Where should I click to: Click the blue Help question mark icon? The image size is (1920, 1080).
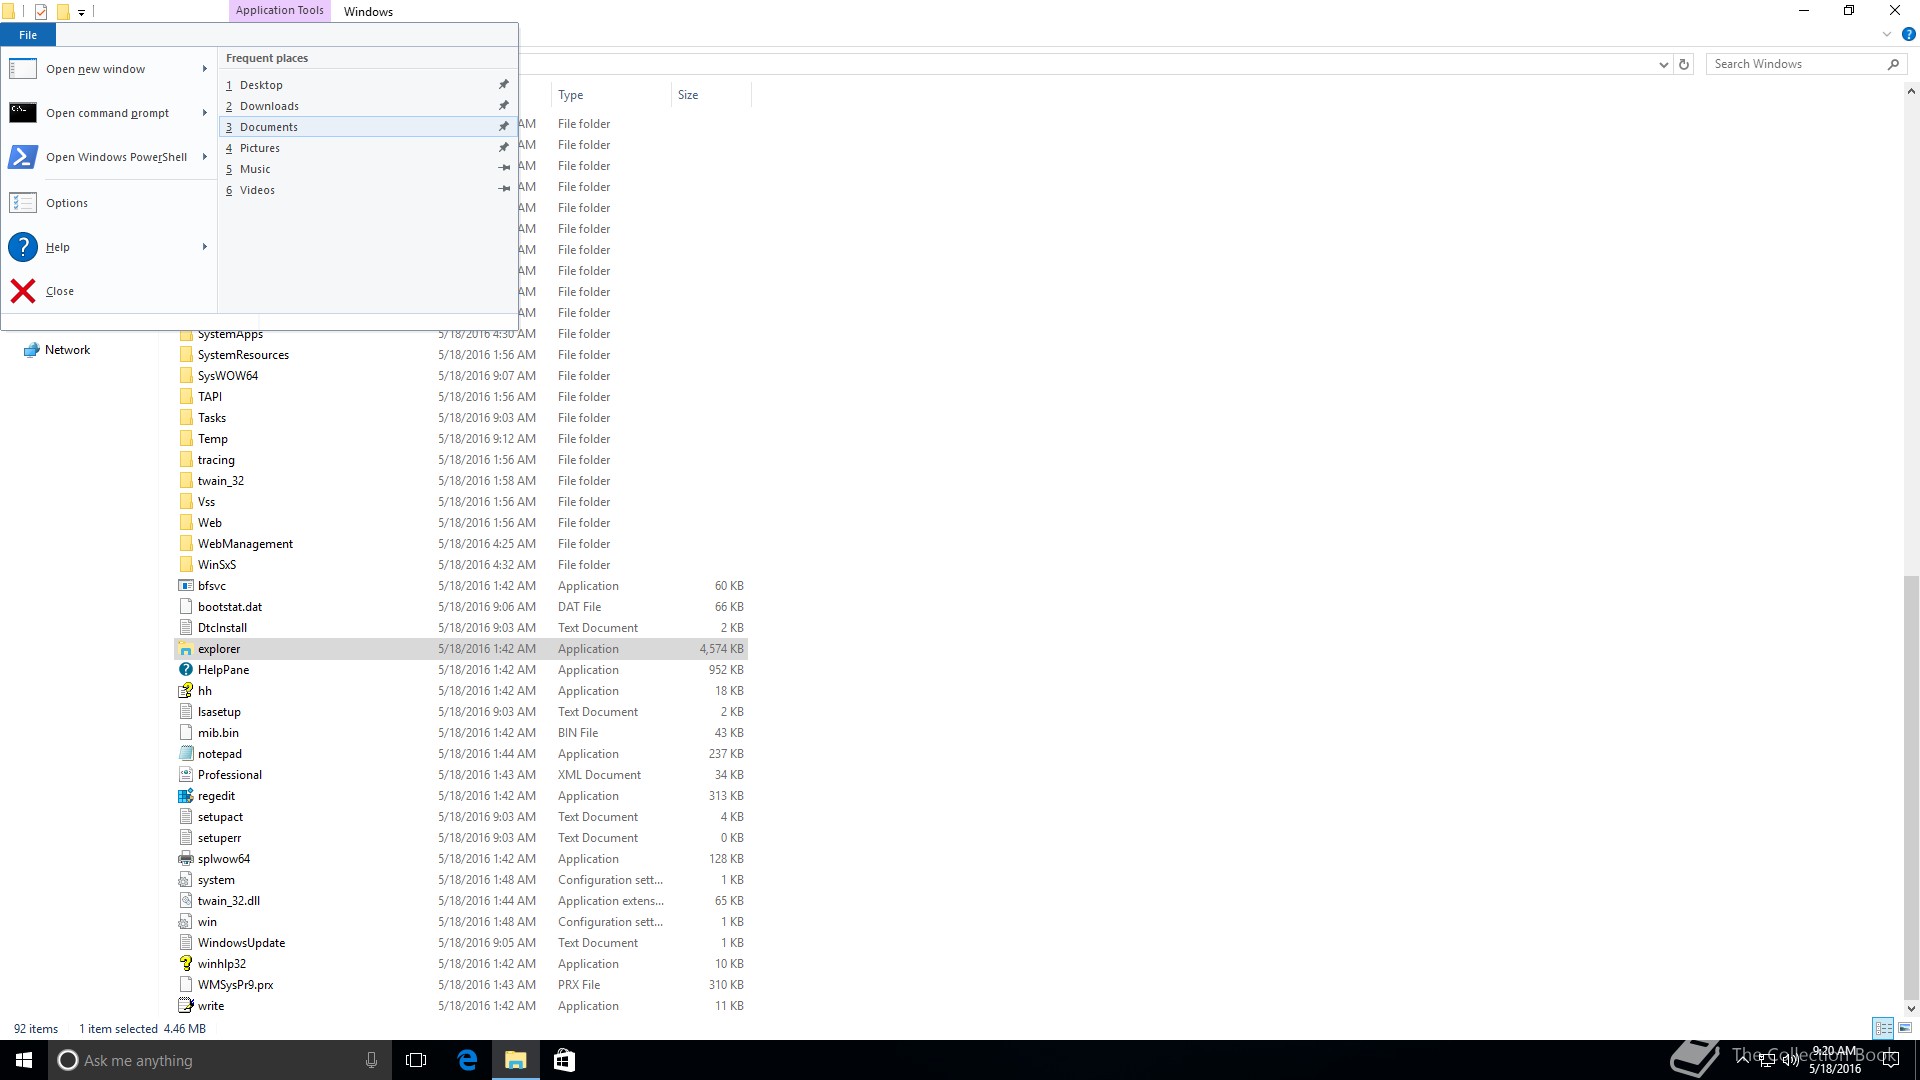coord(23,247)
